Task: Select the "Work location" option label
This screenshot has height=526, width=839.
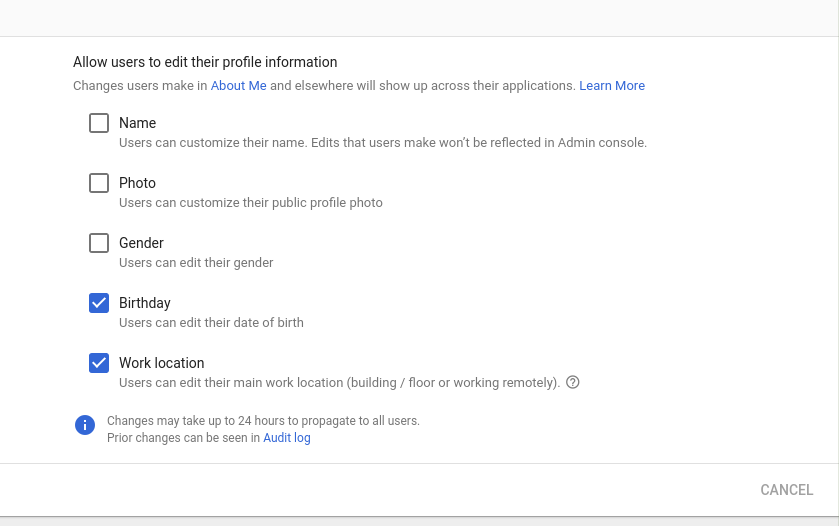Action: [161, 363]
